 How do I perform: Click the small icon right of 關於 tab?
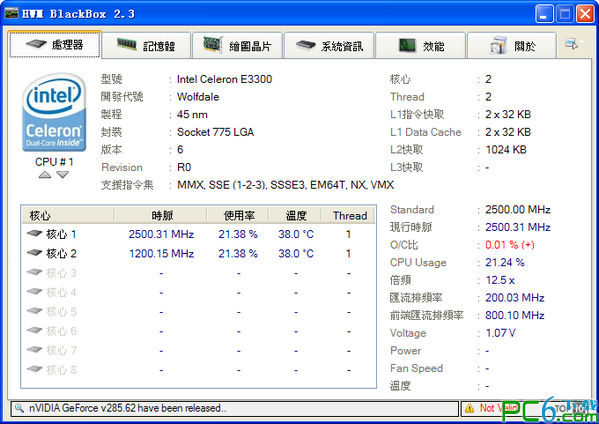point(572,44)
